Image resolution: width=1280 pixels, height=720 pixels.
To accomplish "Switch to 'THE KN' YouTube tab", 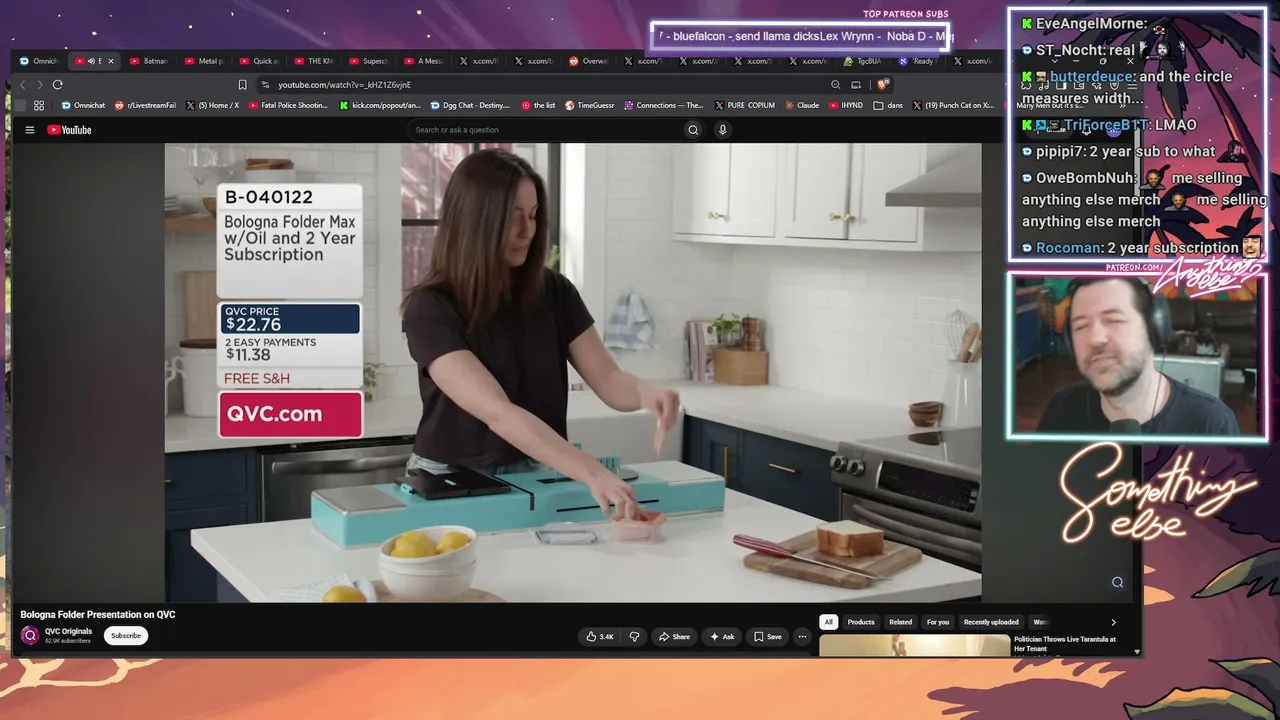I will 315,61.
